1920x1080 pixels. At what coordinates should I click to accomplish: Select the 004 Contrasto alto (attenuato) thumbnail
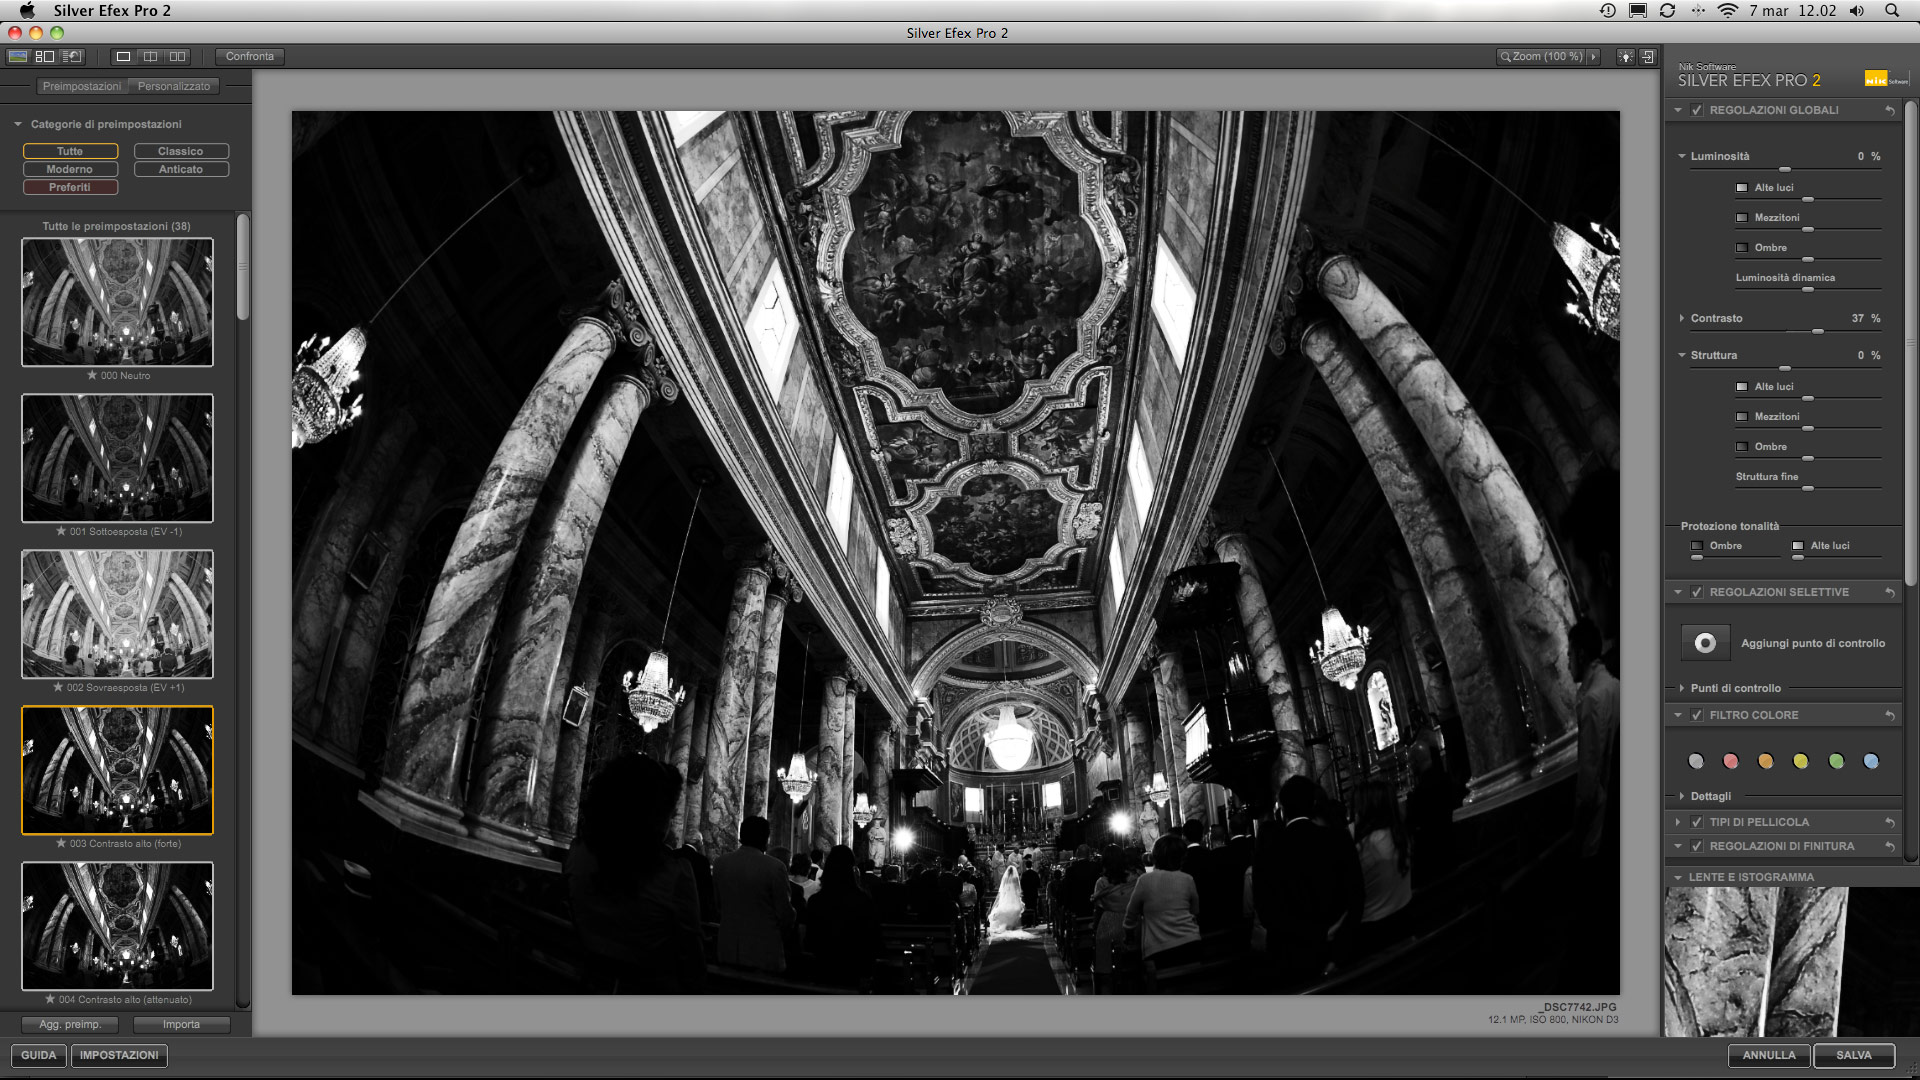(x=118, y=926)
